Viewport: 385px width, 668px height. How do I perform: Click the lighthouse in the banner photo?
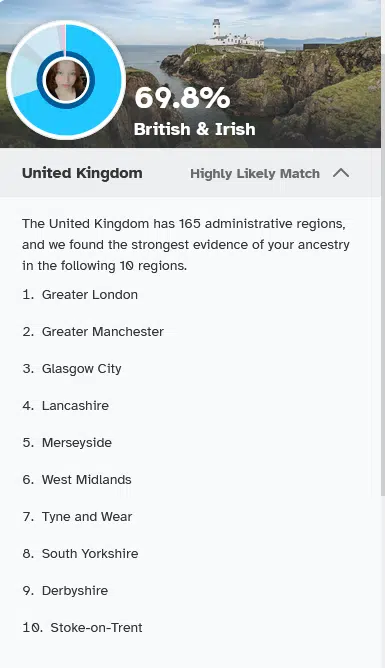coord(216,29)
